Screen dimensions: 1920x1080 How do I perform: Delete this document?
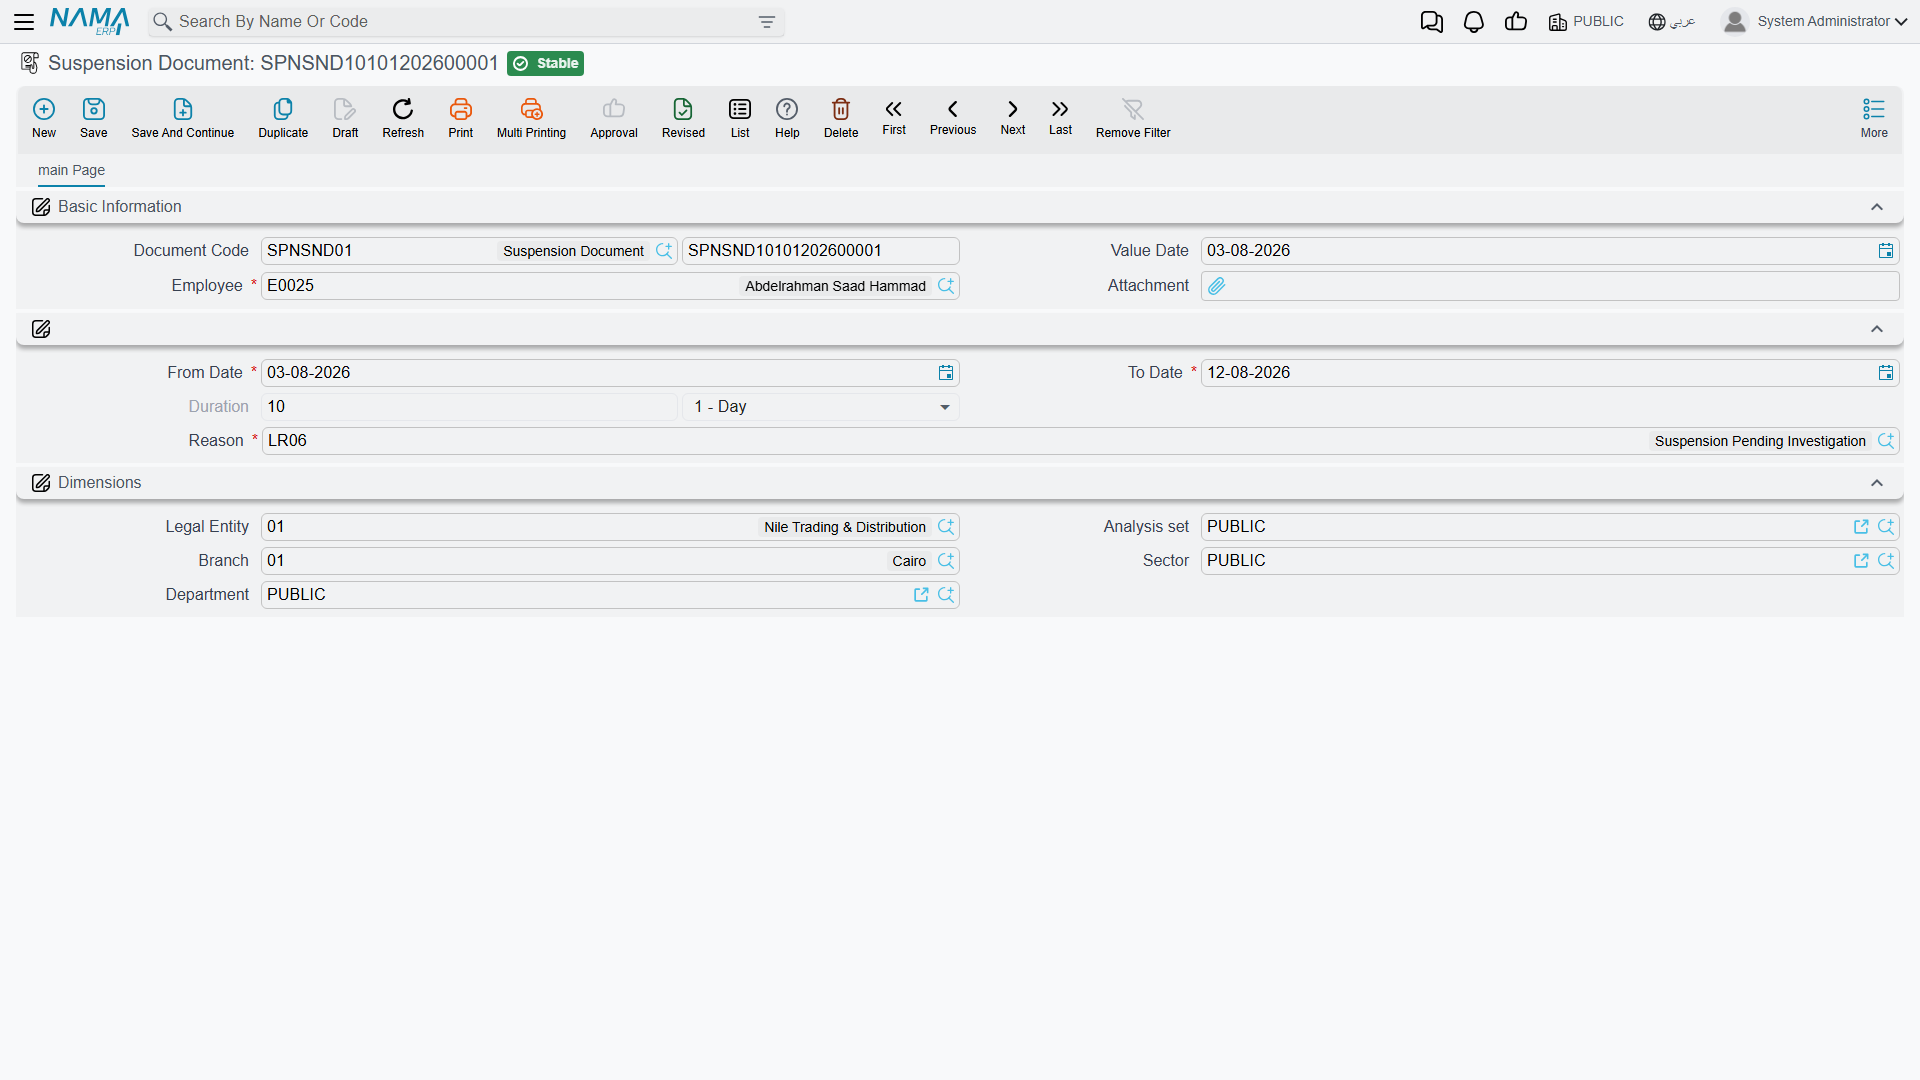pos(841,117)
